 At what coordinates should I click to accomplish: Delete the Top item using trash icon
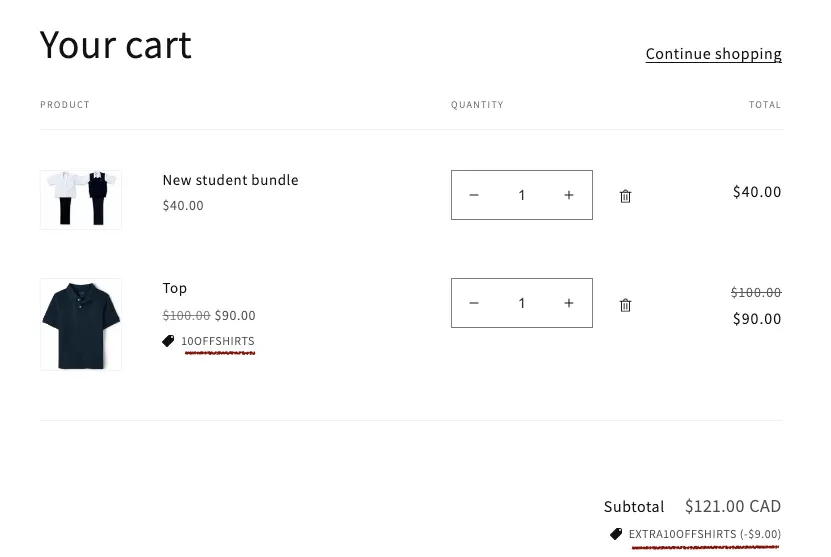[x=625, y=305]
